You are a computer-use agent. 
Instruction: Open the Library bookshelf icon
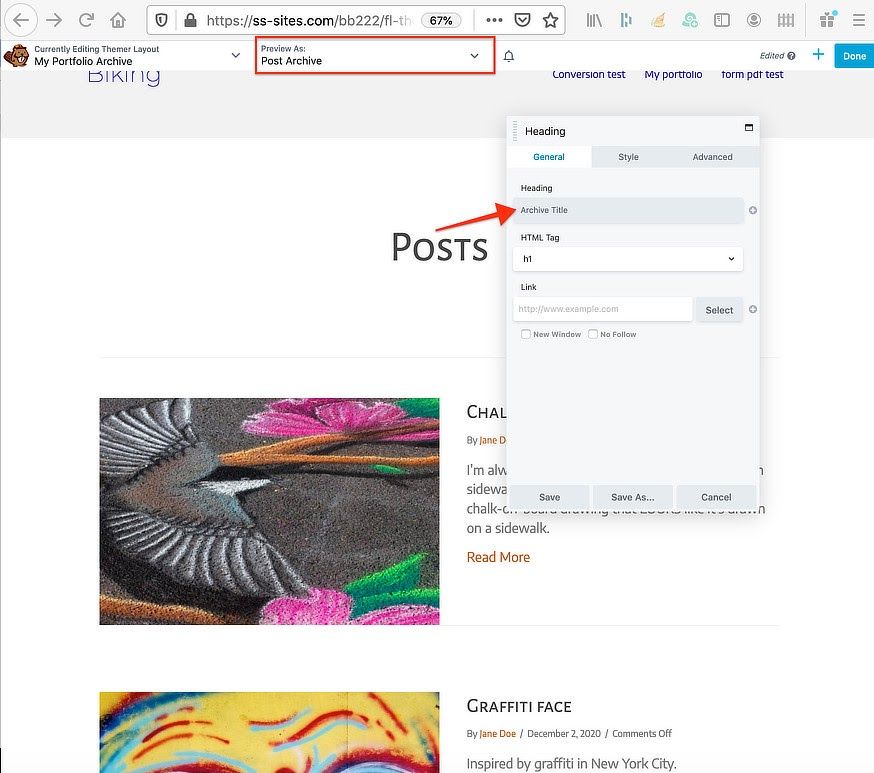point(595,20)
